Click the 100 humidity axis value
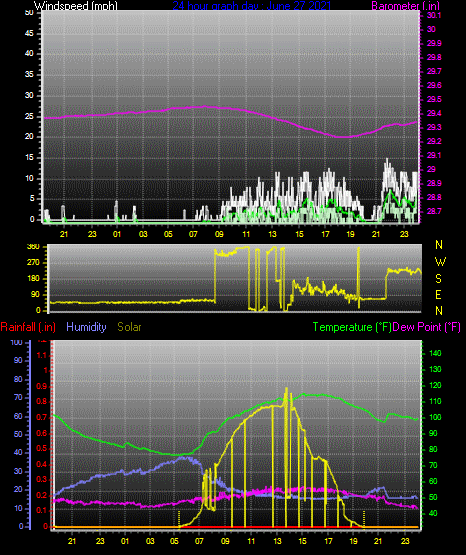Viewport: 466px width, 555px height. (16, 342)
